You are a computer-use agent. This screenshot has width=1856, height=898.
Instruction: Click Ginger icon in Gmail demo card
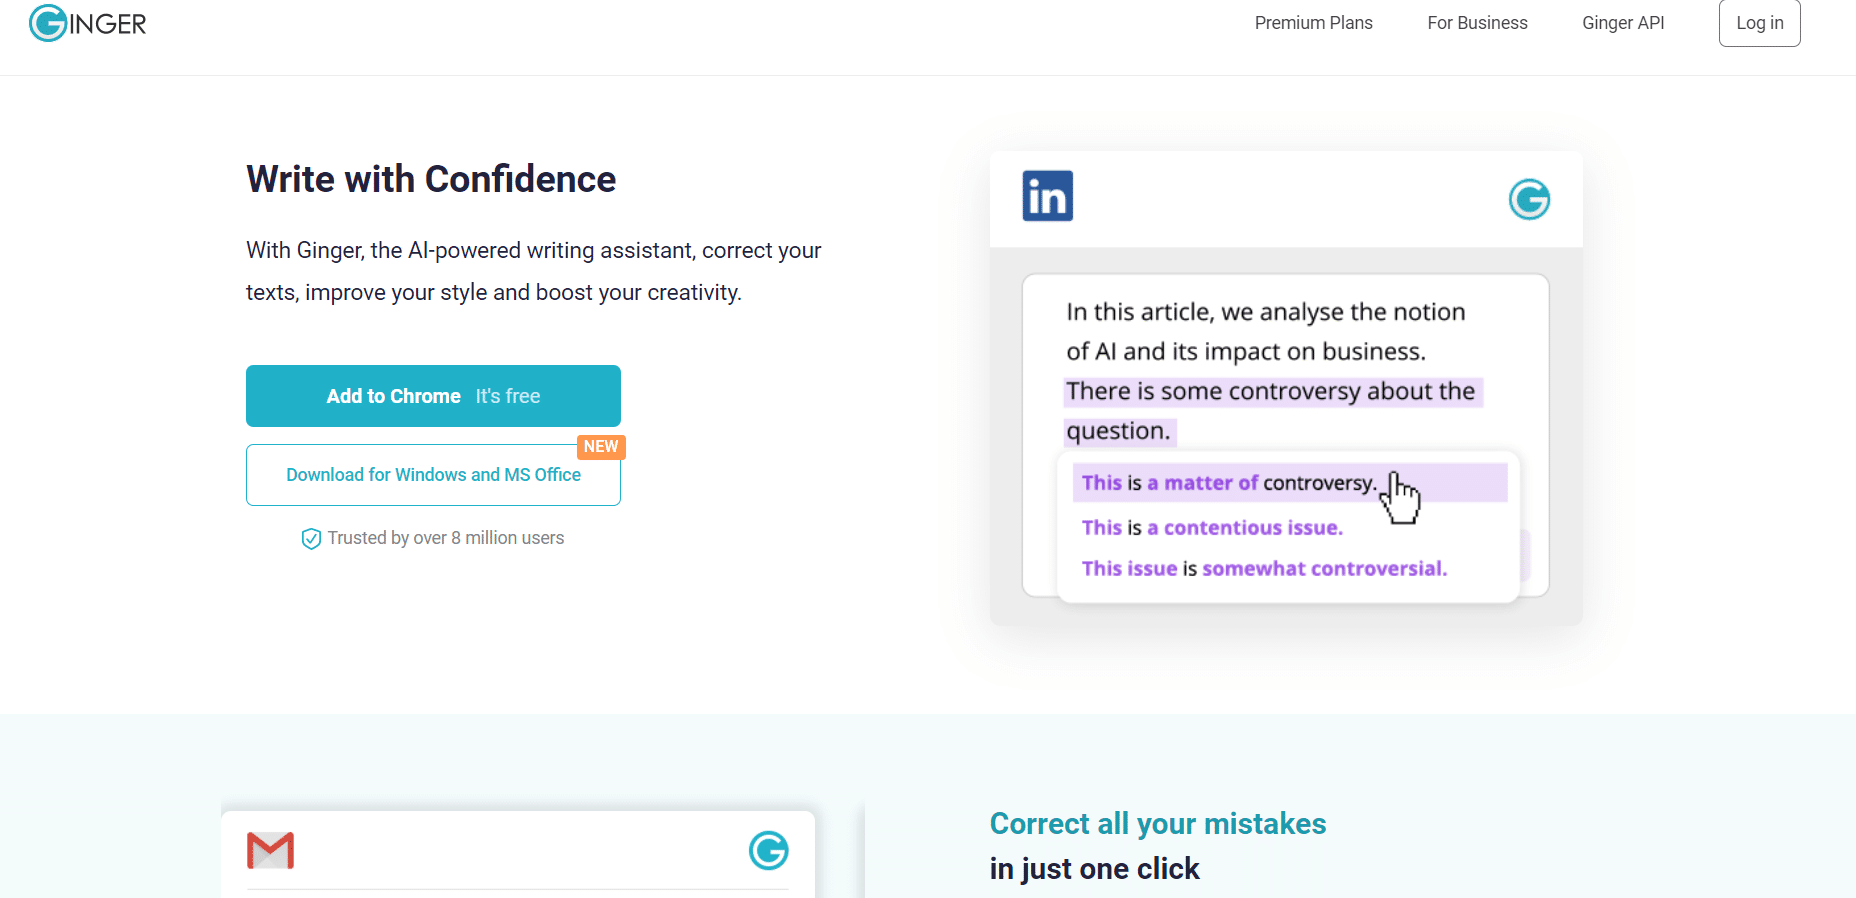click(768, 850)
